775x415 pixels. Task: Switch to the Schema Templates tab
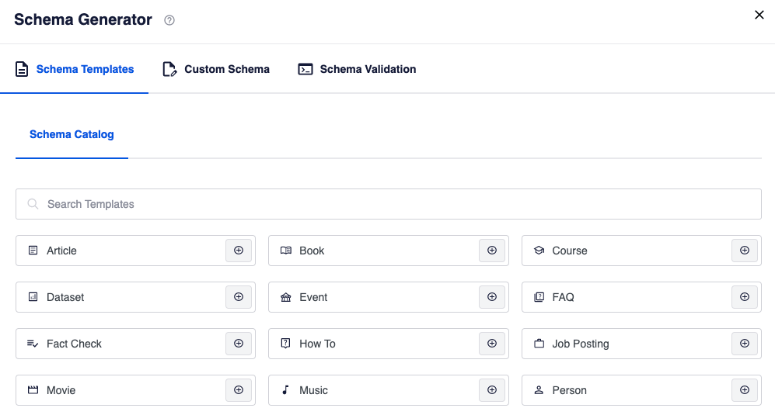pos(75,70)
